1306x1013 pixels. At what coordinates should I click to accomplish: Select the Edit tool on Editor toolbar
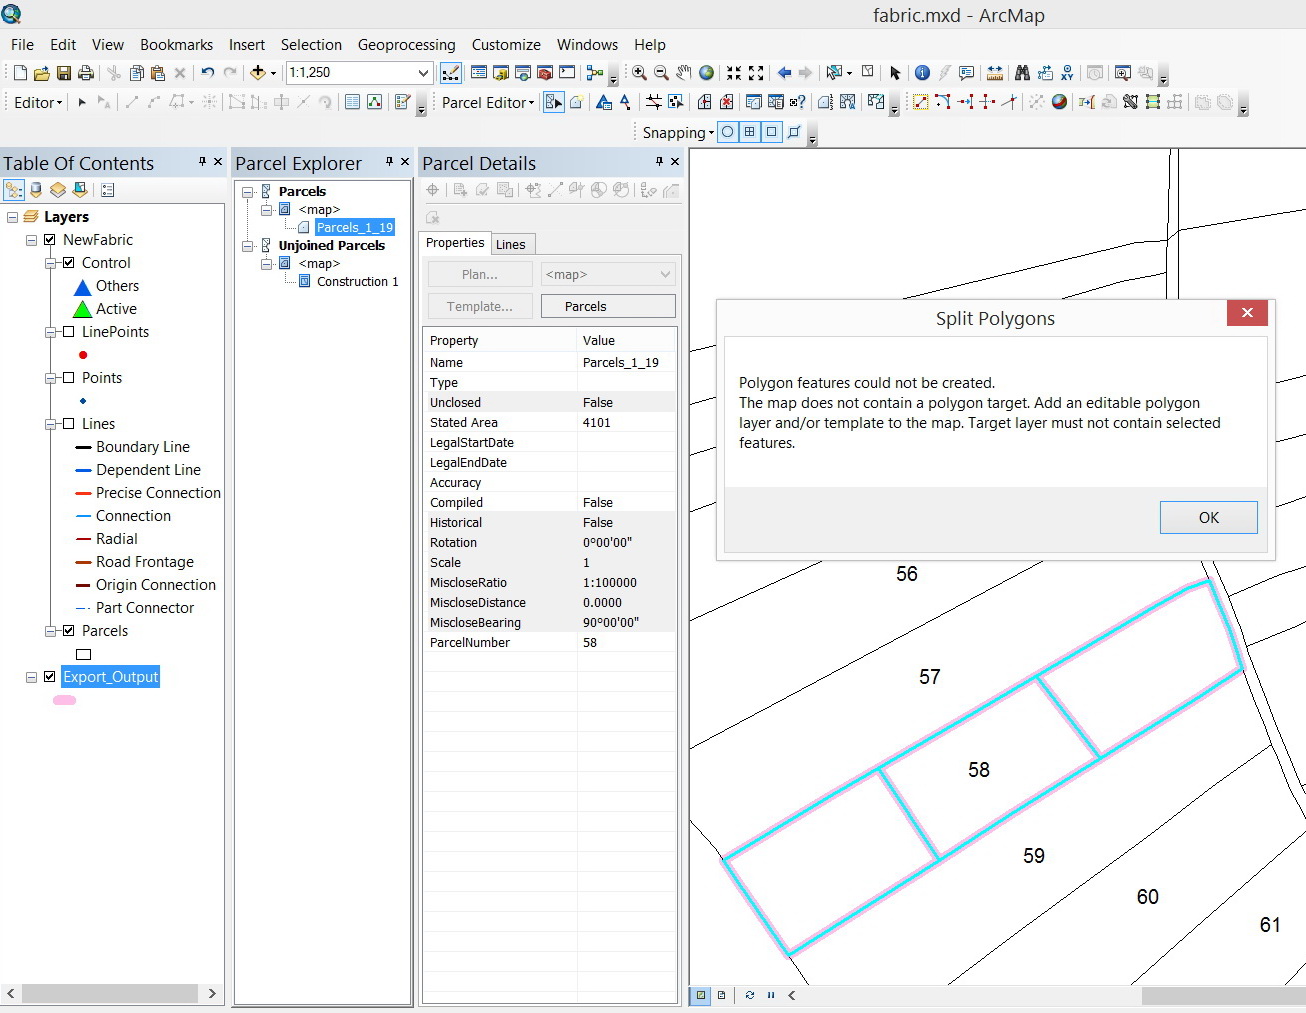(x=82, y=102)
